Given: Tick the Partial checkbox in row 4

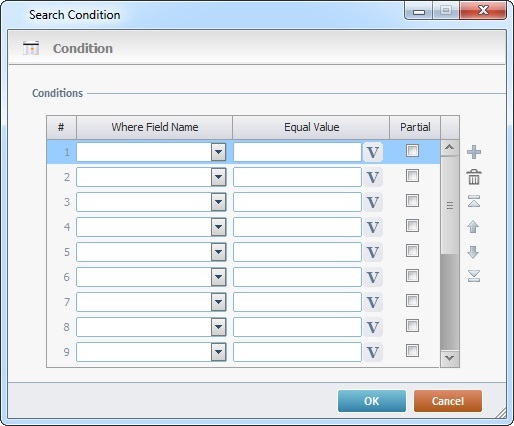Looking at the screenshot, I should [412, 226].
